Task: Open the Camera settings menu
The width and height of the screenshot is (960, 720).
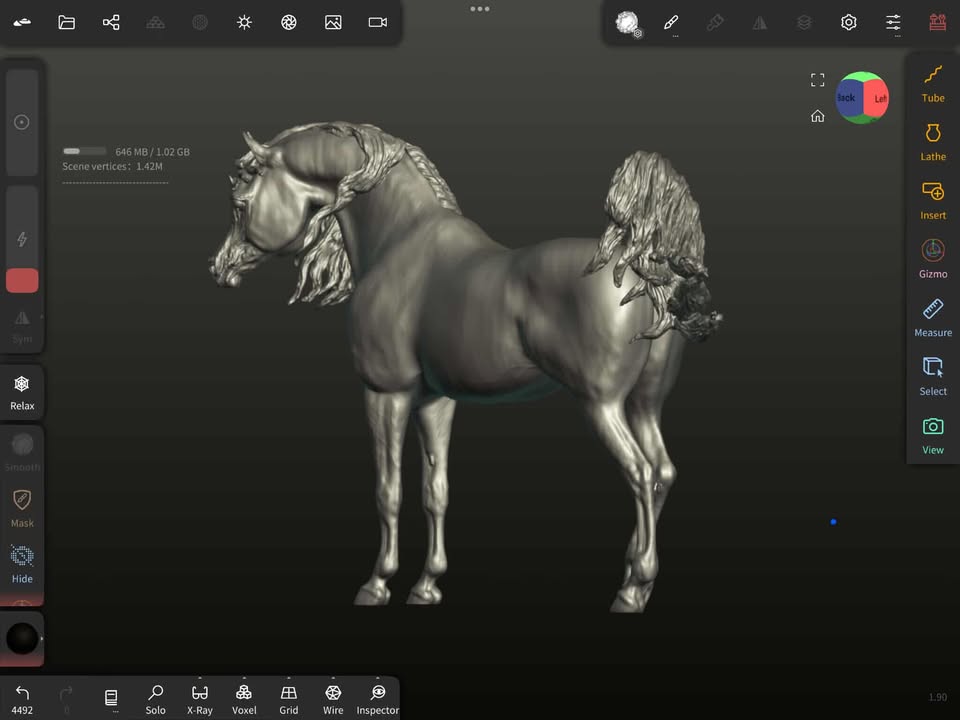Action: pos(377,22)
